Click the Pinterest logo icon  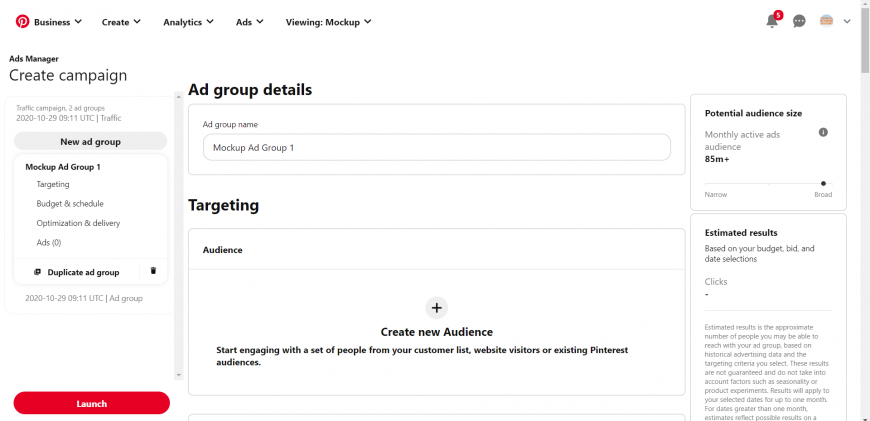[x=22, y=22]
